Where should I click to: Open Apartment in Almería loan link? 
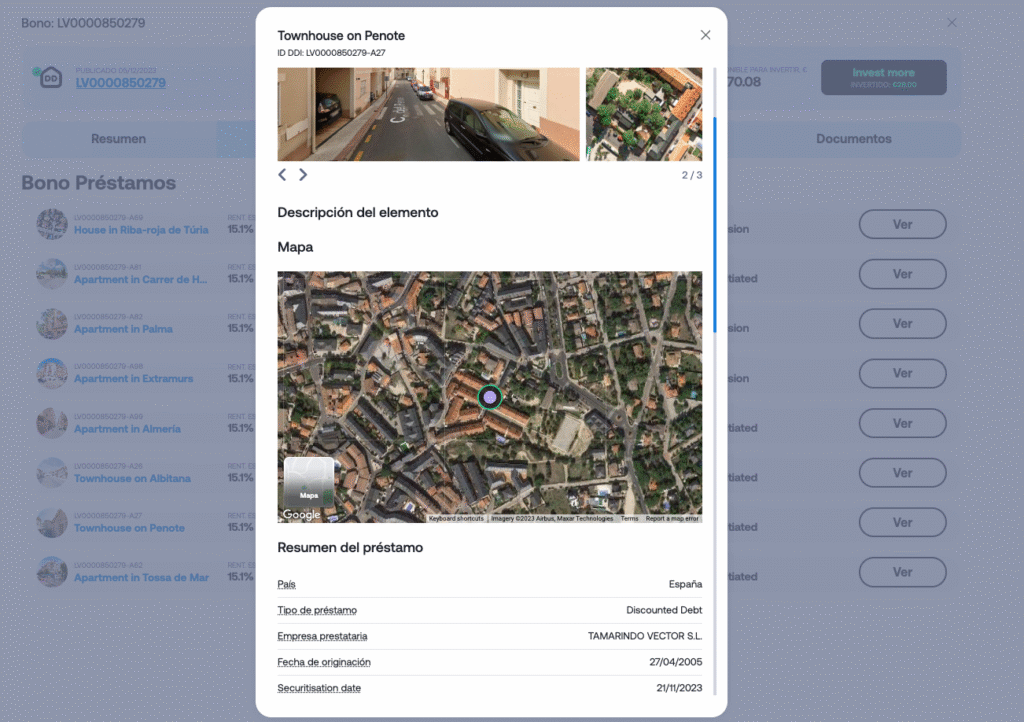click(x=127, y=429)
